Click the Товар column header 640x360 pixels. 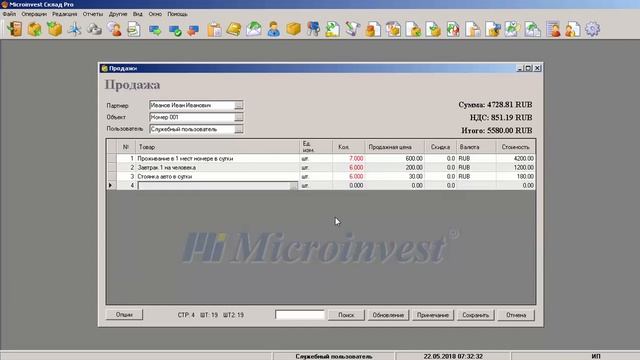[x=218, y=147]
